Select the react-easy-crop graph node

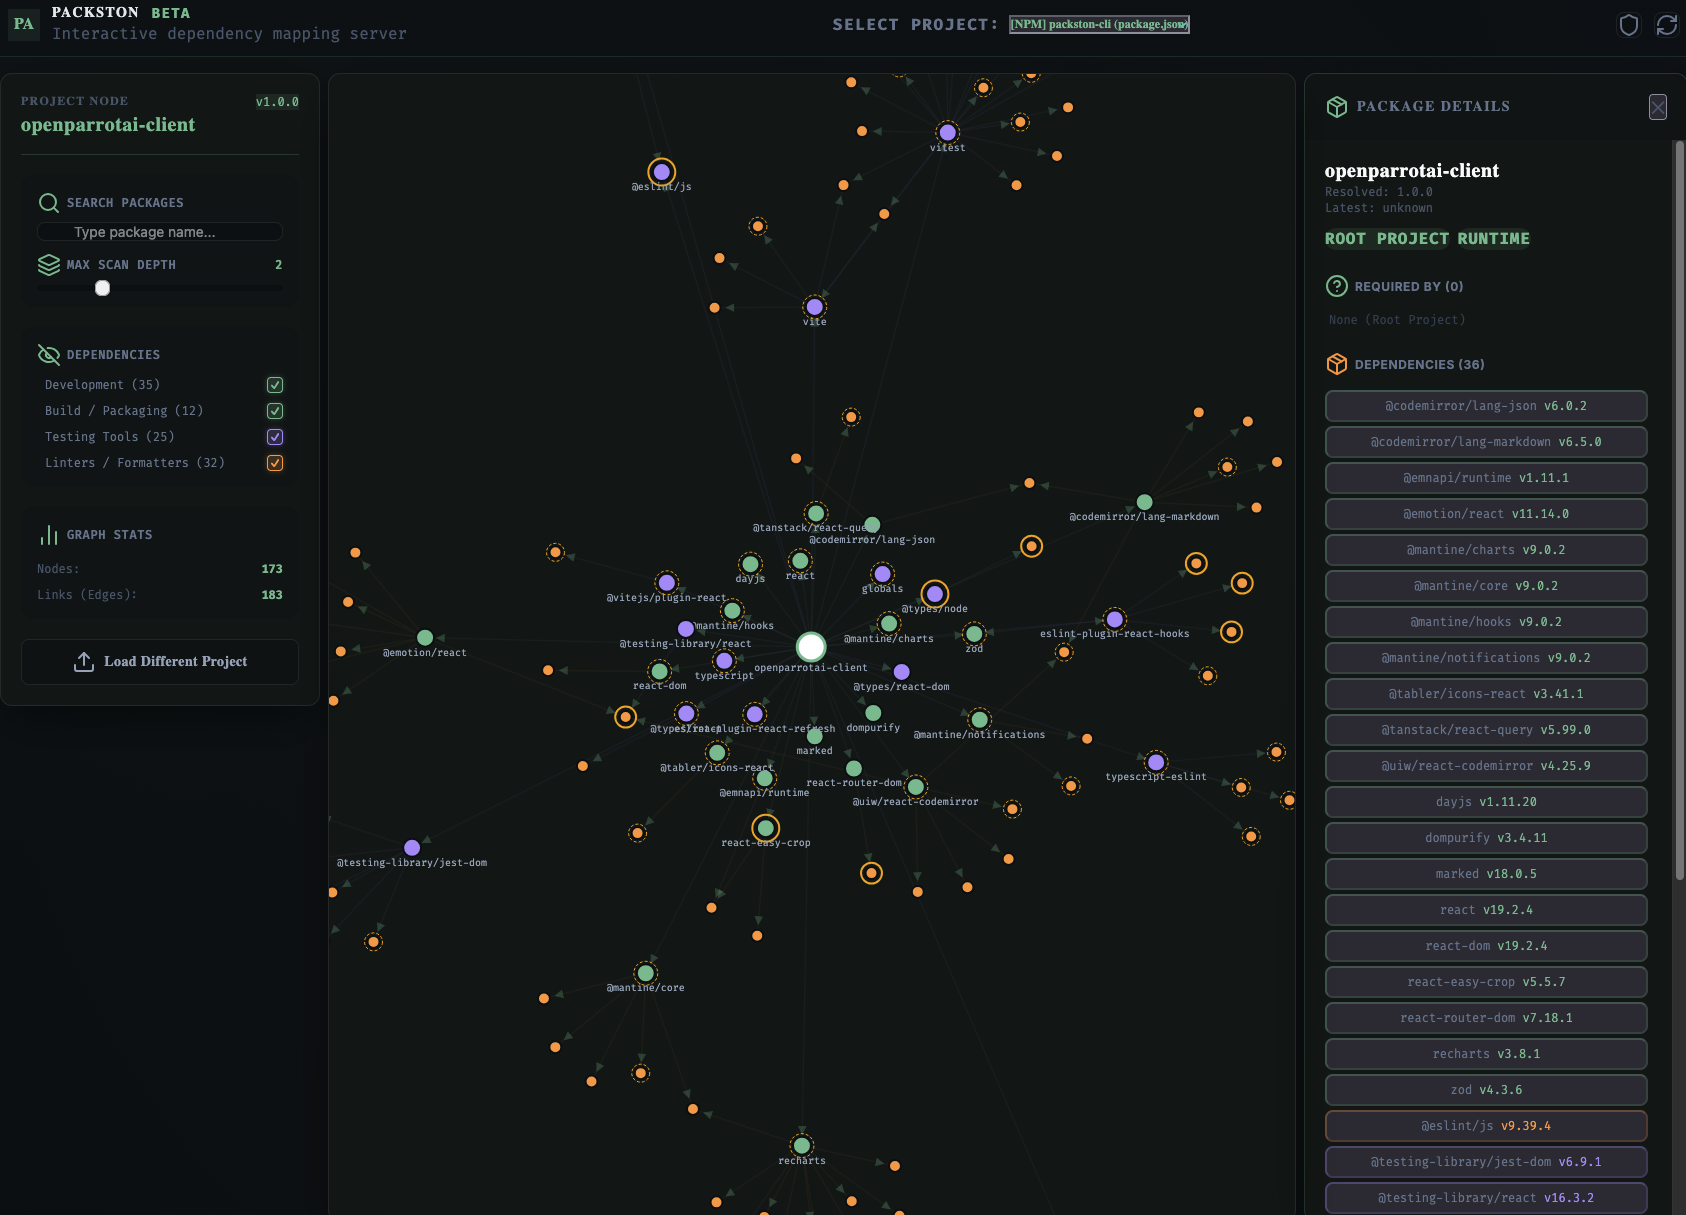[x=766, y=828]
